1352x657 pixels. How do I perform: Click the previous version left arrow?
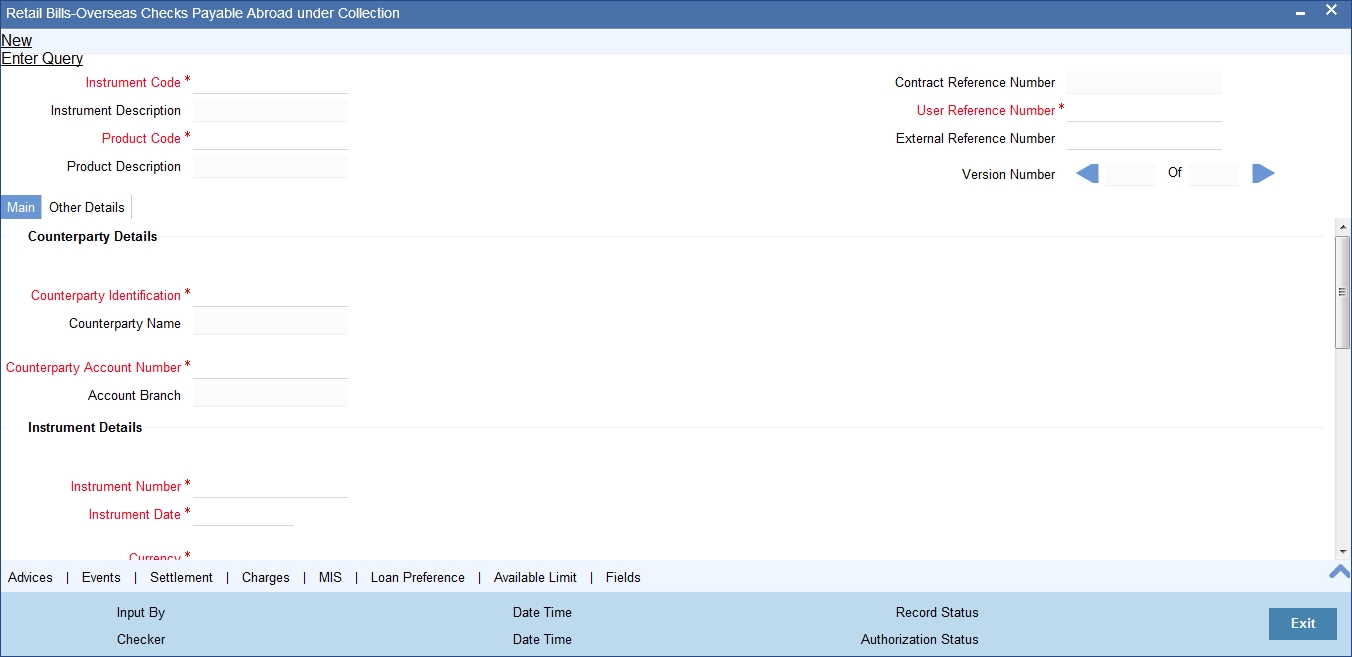point(1087,174)
